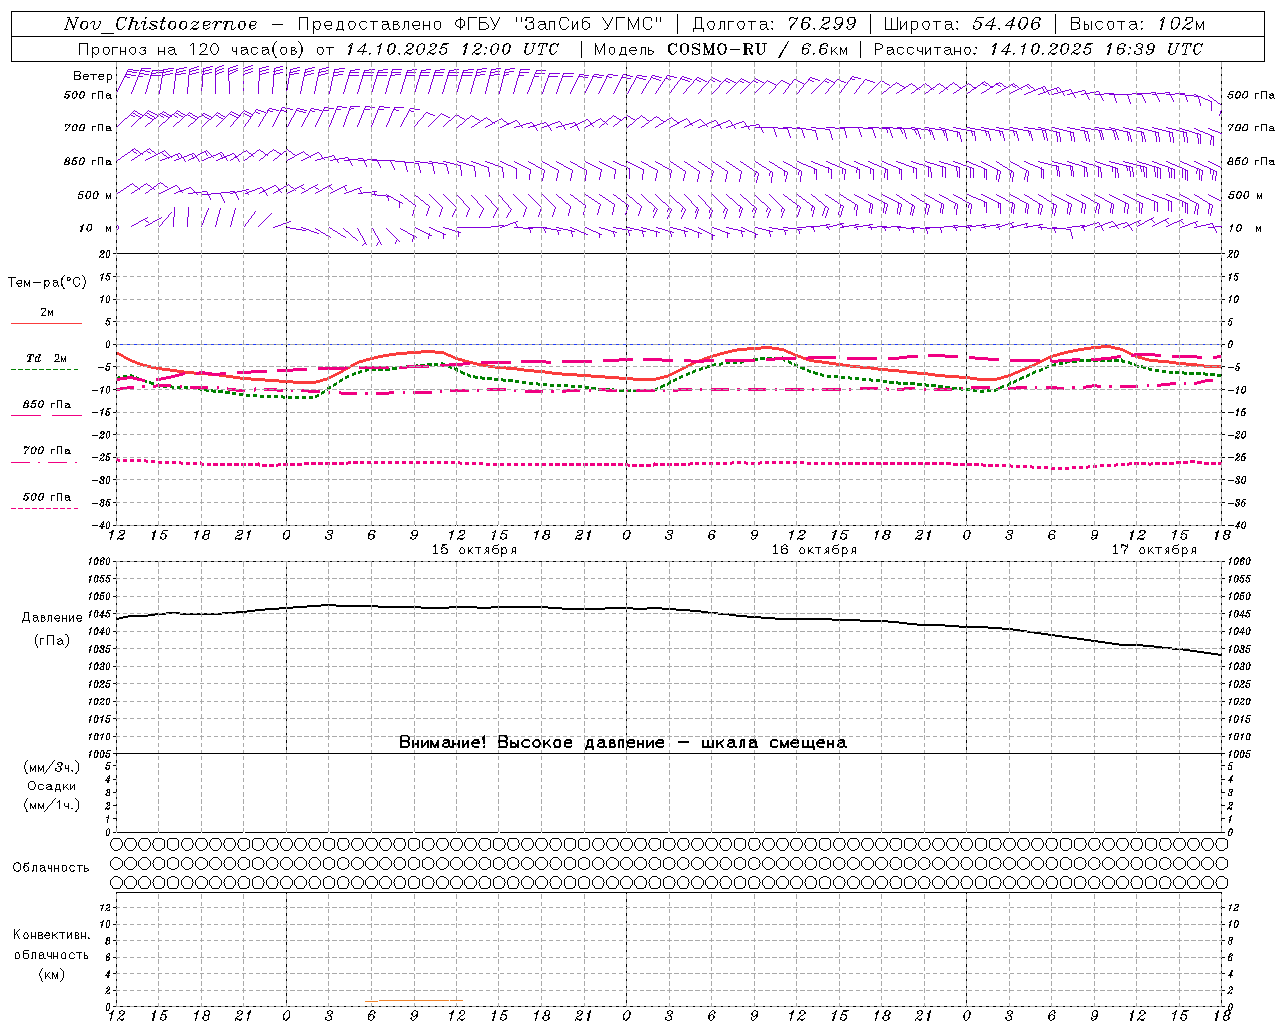Click the orange convective cloud line segment

point(415,1000)
